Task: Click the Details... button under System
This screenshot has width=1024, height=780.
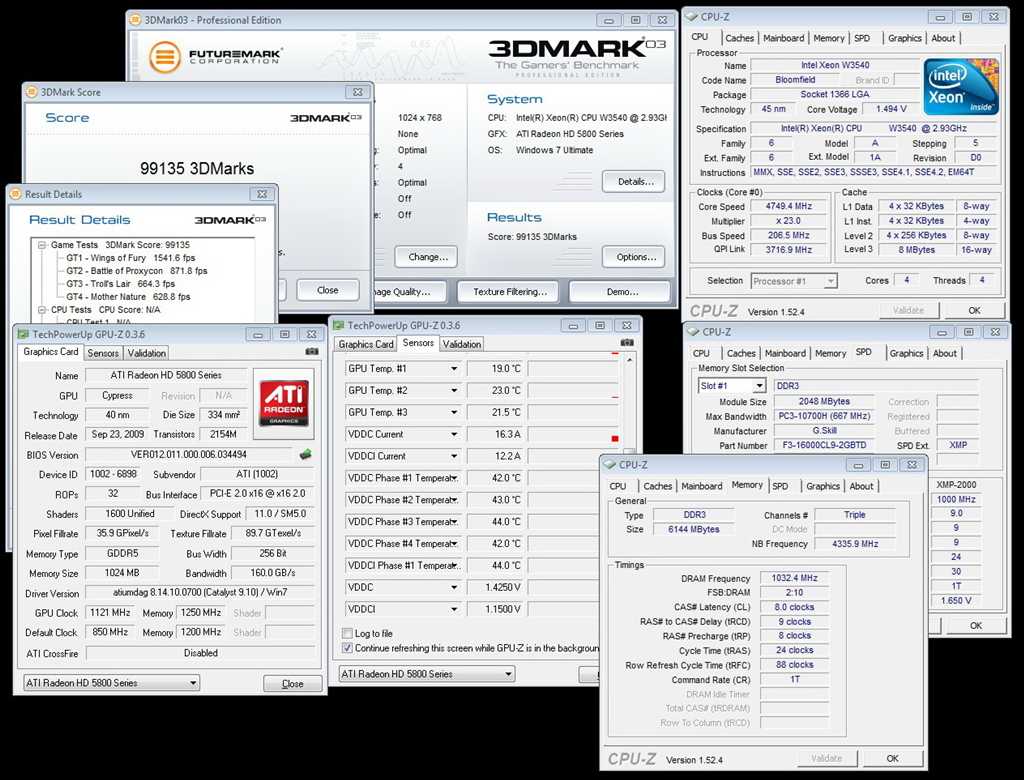Action: [635, 182]
